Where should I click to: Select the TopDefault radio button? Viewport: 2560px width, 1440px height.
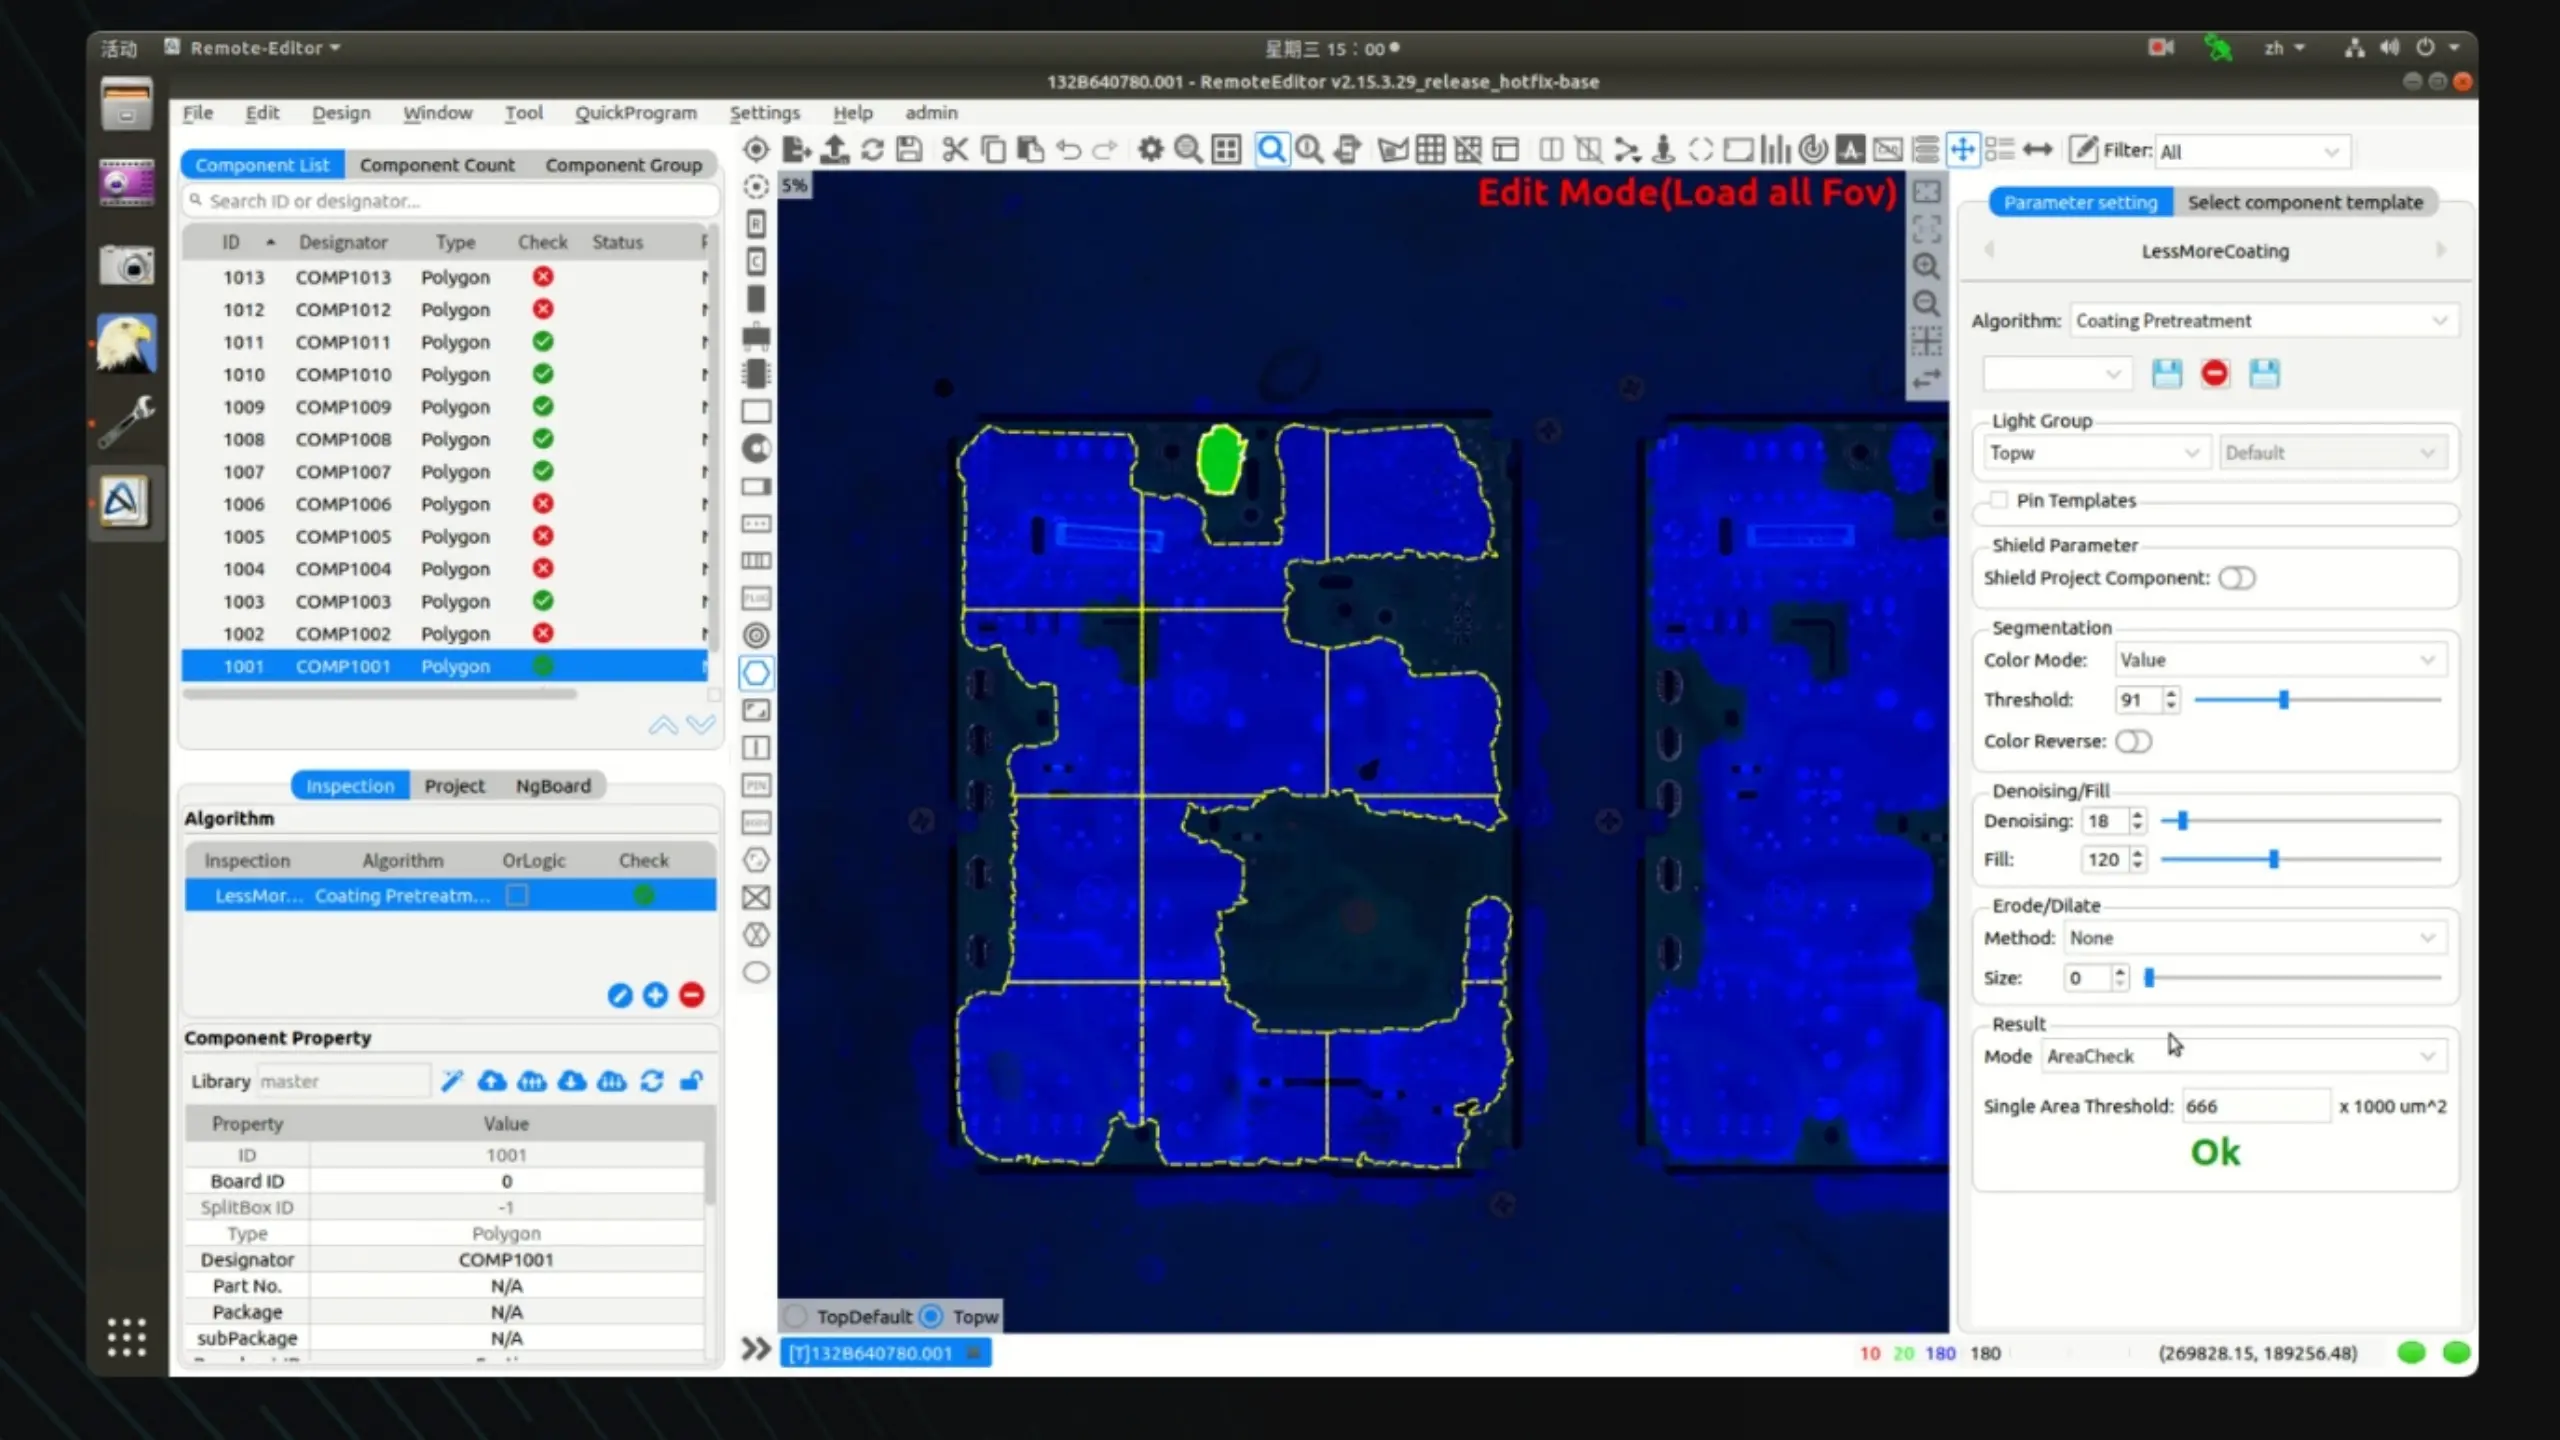[x=796, y=1316]
